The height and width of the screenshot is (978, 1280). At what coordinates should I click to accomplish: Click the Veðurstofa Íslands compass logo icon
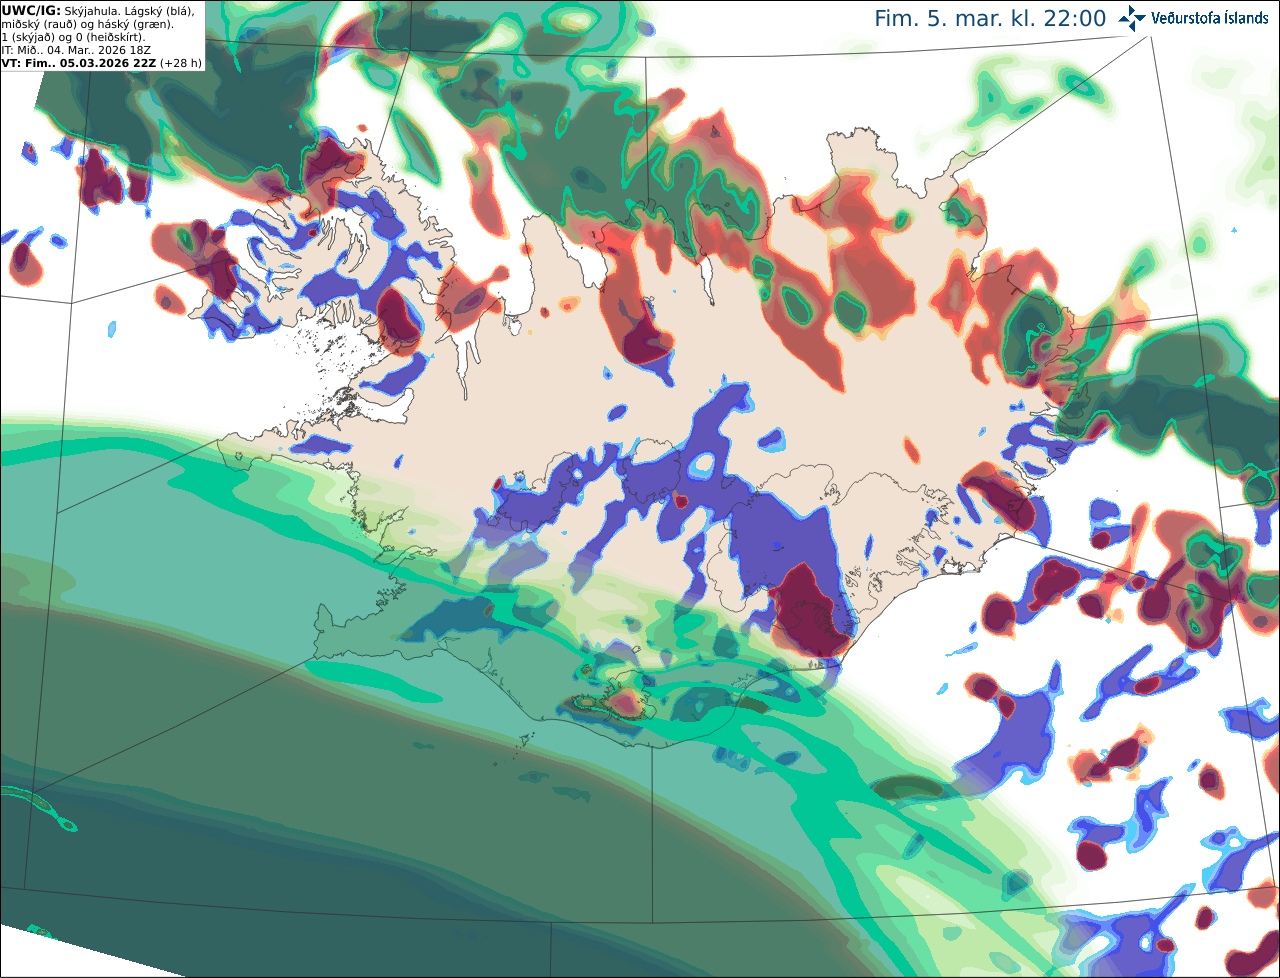tap(1132, 18)
